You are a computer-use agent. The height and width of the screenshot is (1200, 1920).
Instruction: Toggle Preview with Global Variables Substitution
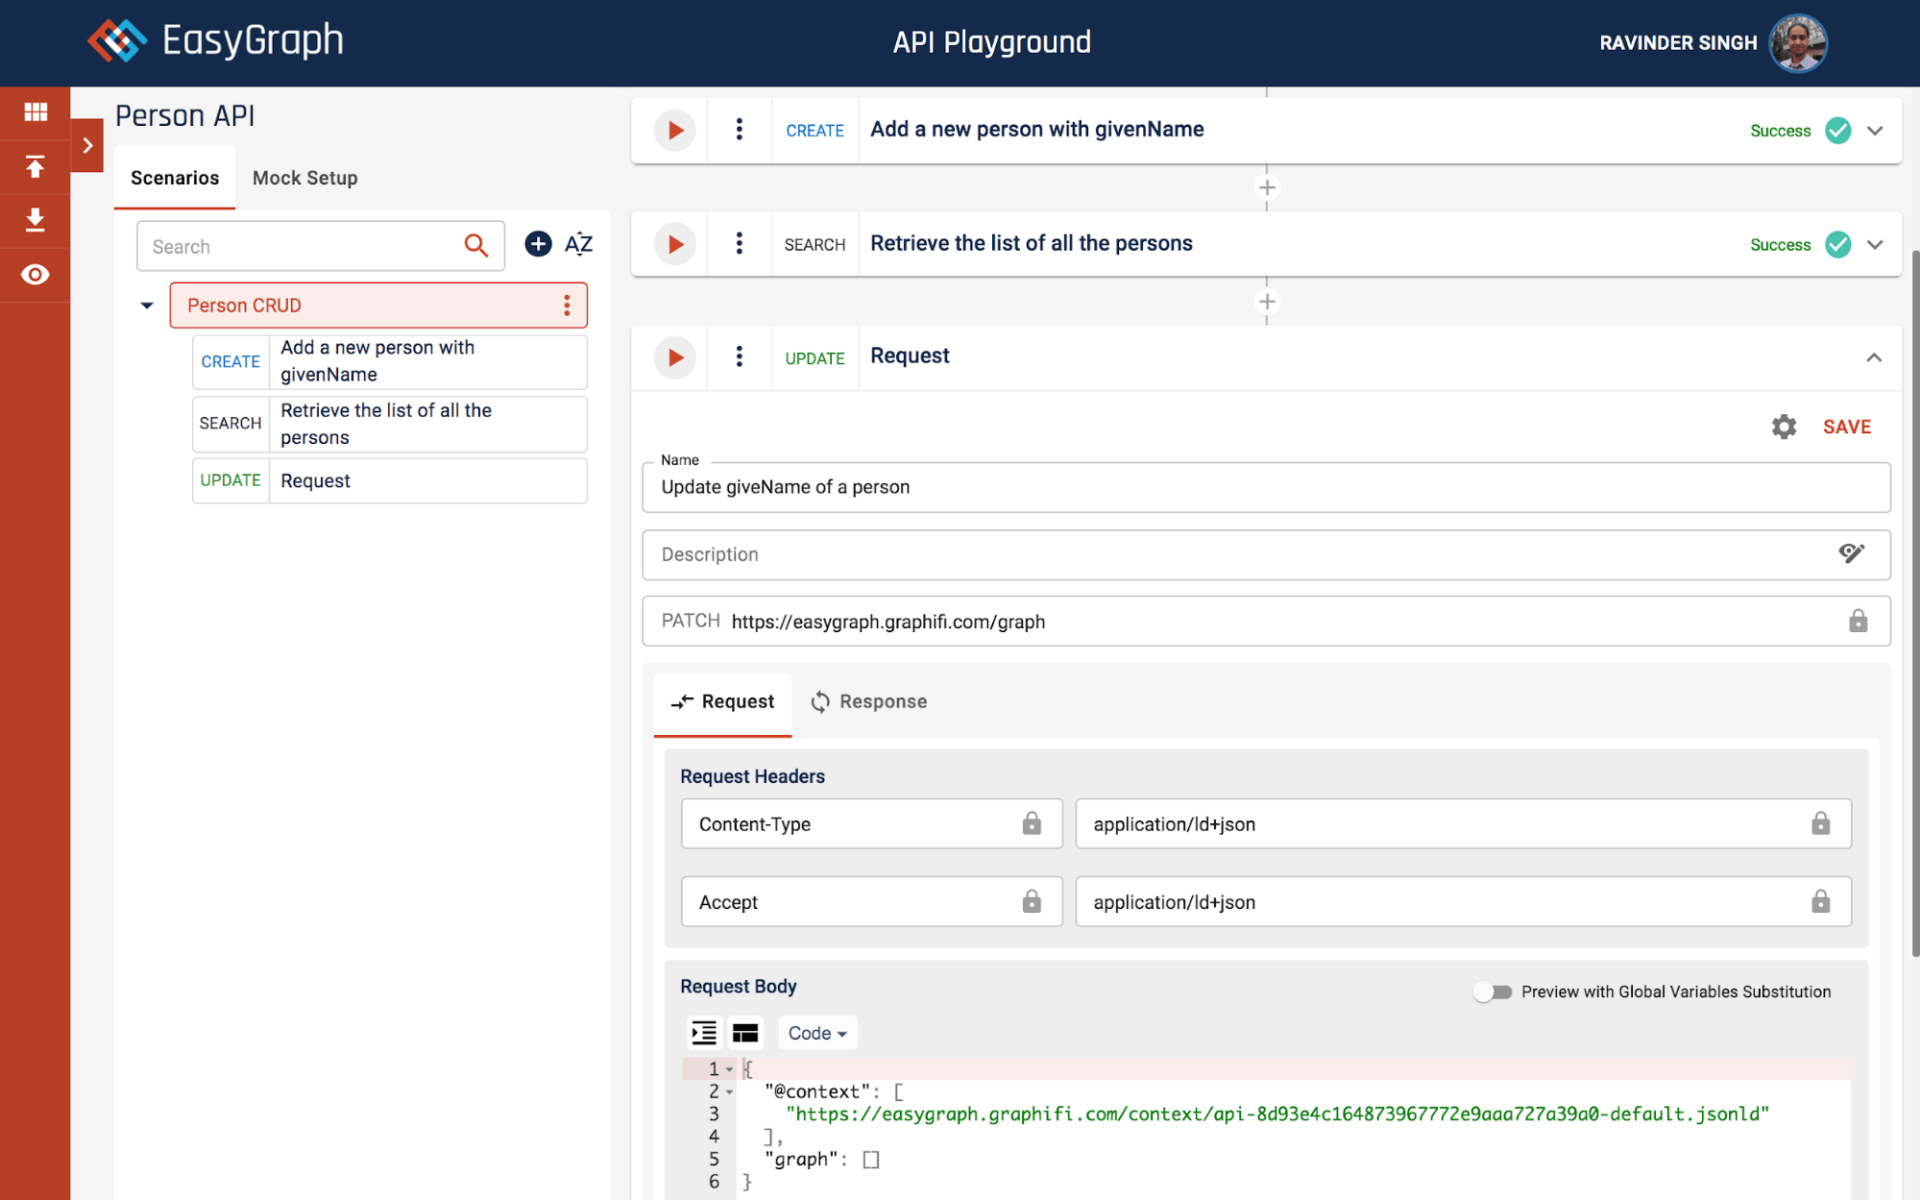click(x=1492, y=992)
